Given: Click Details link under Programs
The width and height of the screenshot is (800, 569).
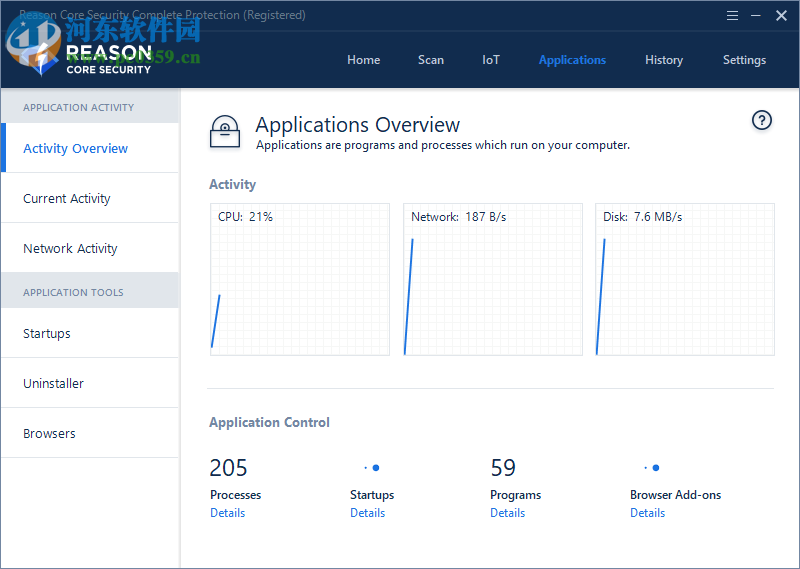Looking at the screenshot, I should tap(508, 513).
